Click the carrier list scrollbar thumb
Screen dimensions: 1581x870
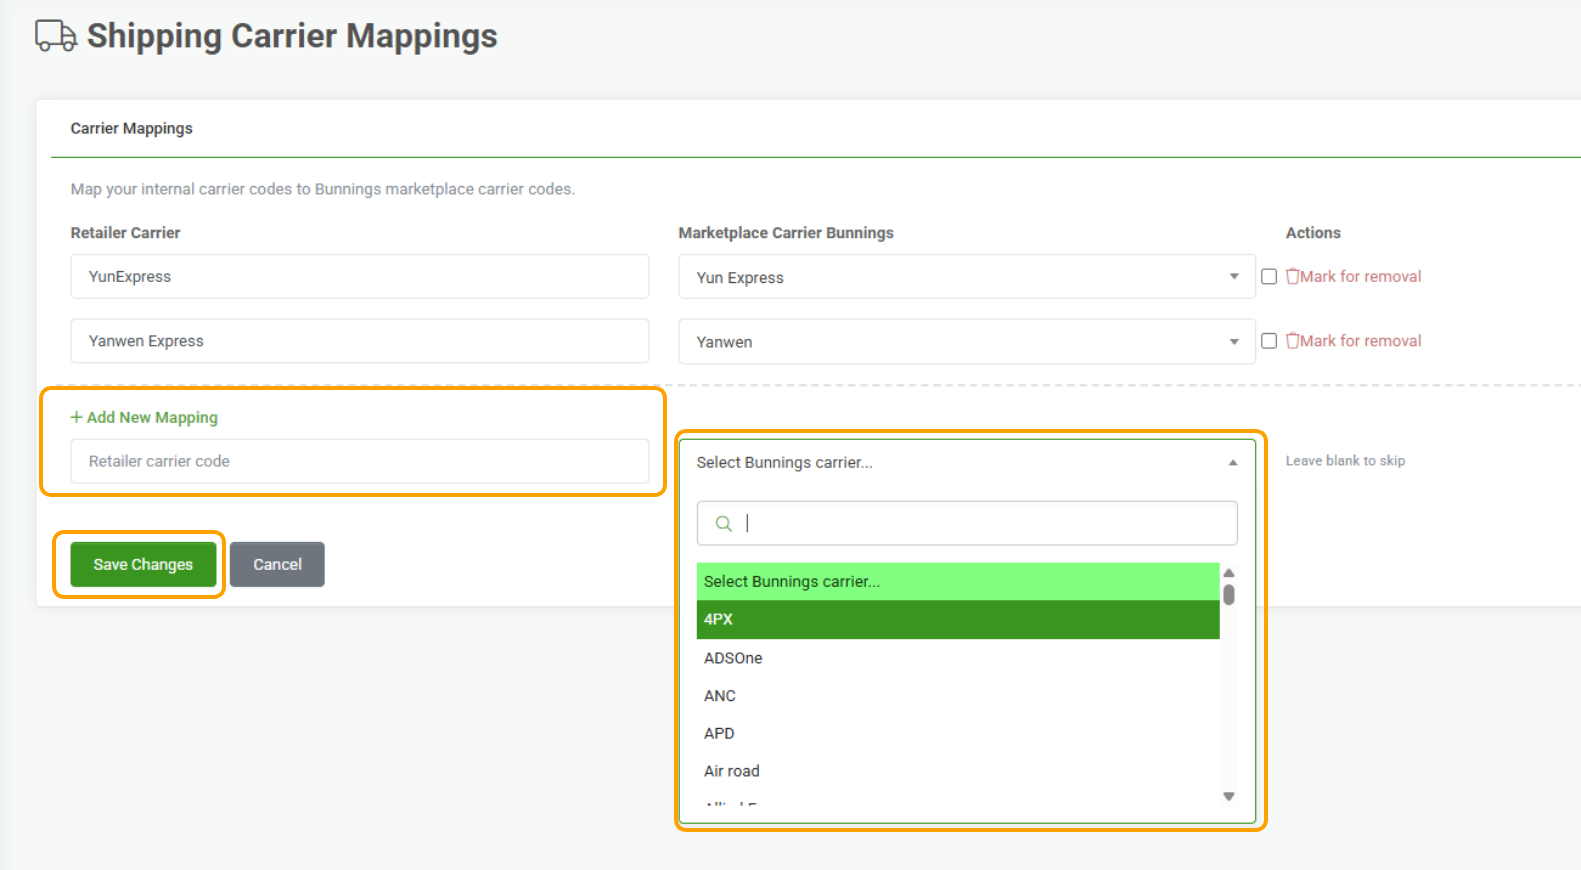click(1229, 595)
